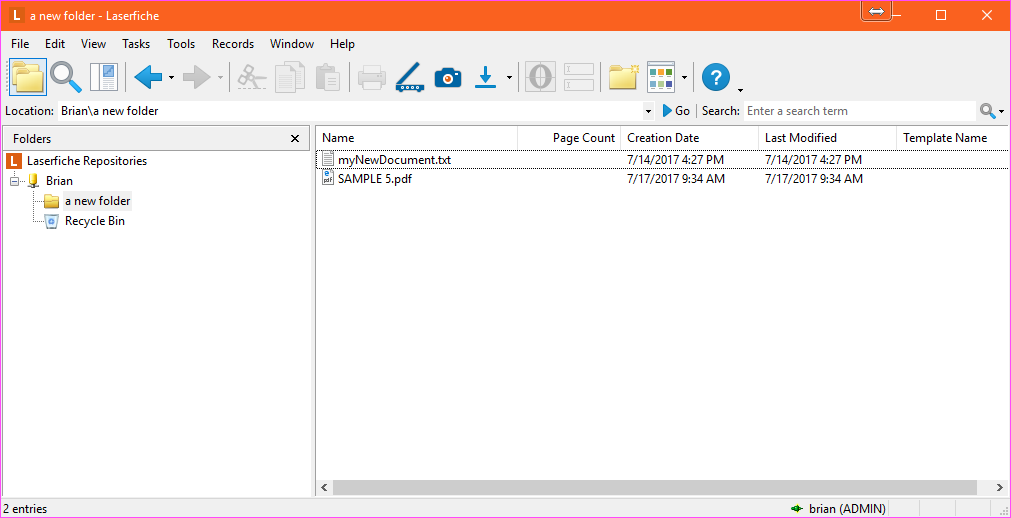The image size is (1011, 518).
Task: Open the Search magnifier toolbar icon
Action: pos(66,77)
